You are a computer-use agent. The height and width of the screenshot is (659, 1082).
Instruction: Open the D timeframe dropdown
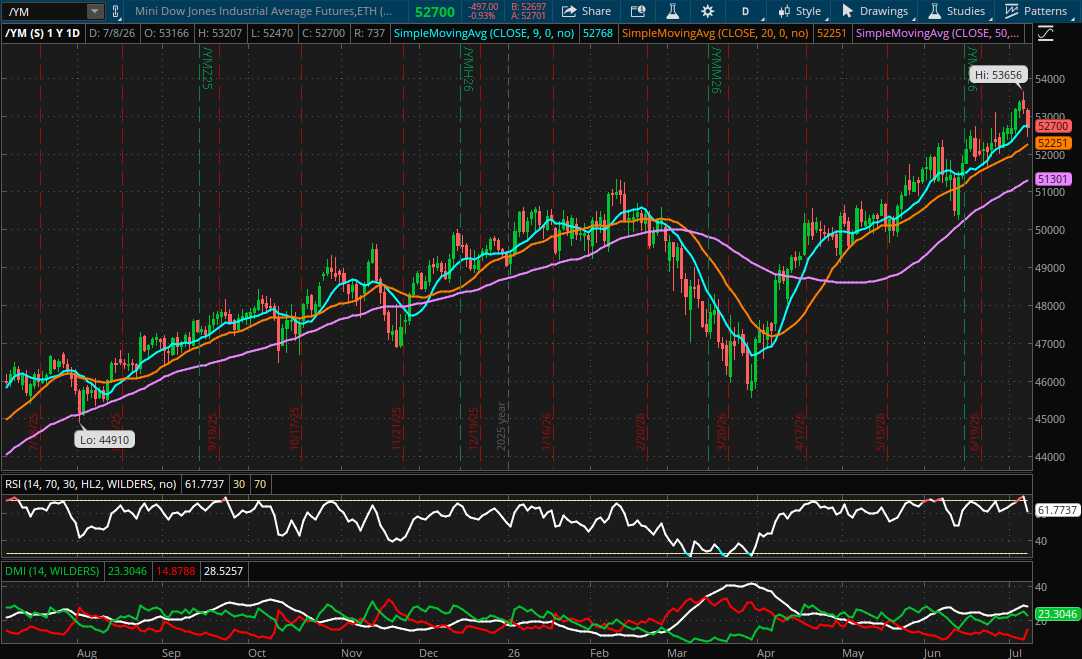point(747,11)
